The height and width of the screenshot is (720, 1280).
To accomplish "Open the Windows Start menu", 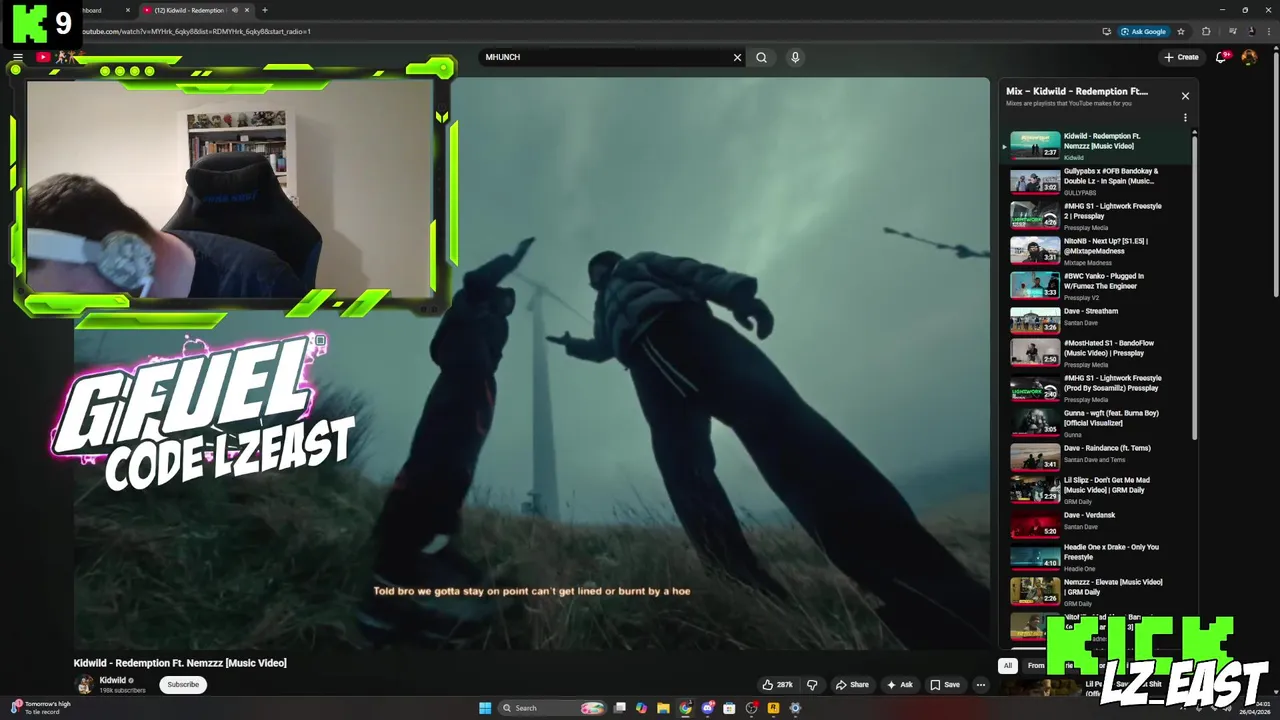I will [485, 708].
